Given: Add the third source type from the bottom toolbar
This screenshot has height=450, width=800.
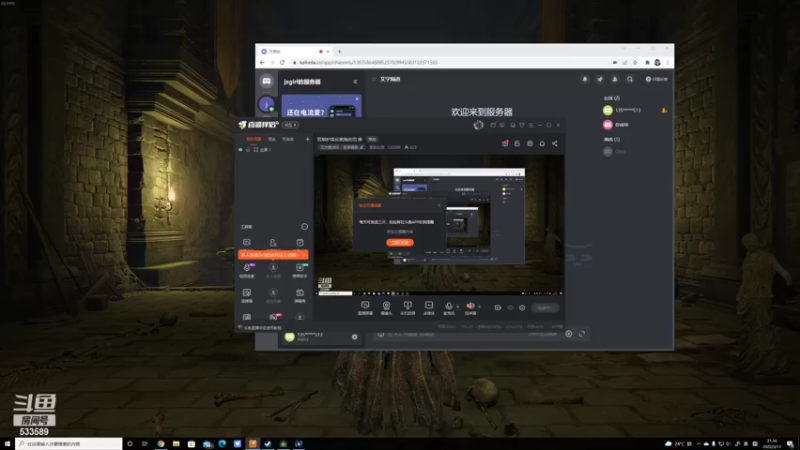Looking at the screenshot, I should [407, 308].
